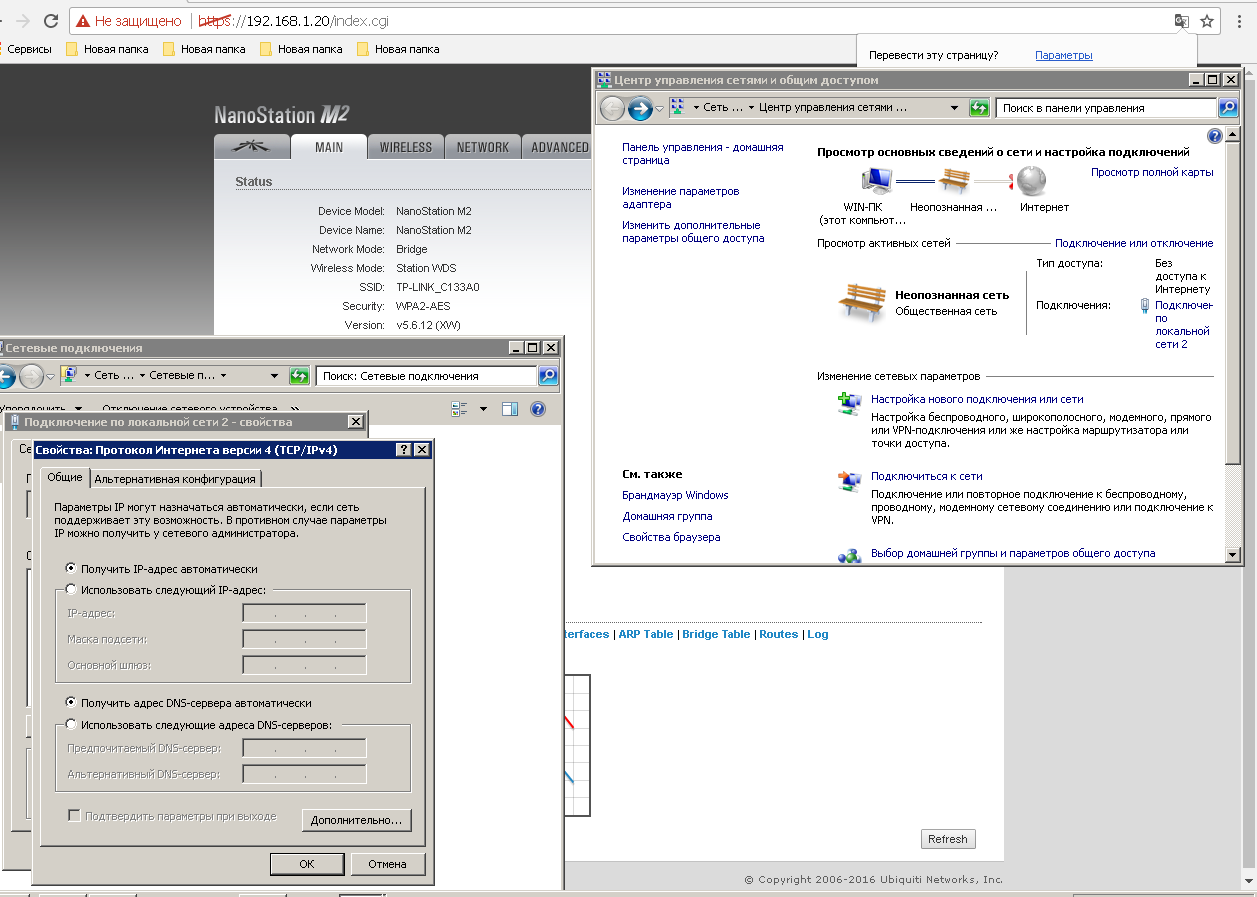The width and height of the screenshot is (1257, 897).
Task: Click the Chrome translate page icon
Action: 1182,21
